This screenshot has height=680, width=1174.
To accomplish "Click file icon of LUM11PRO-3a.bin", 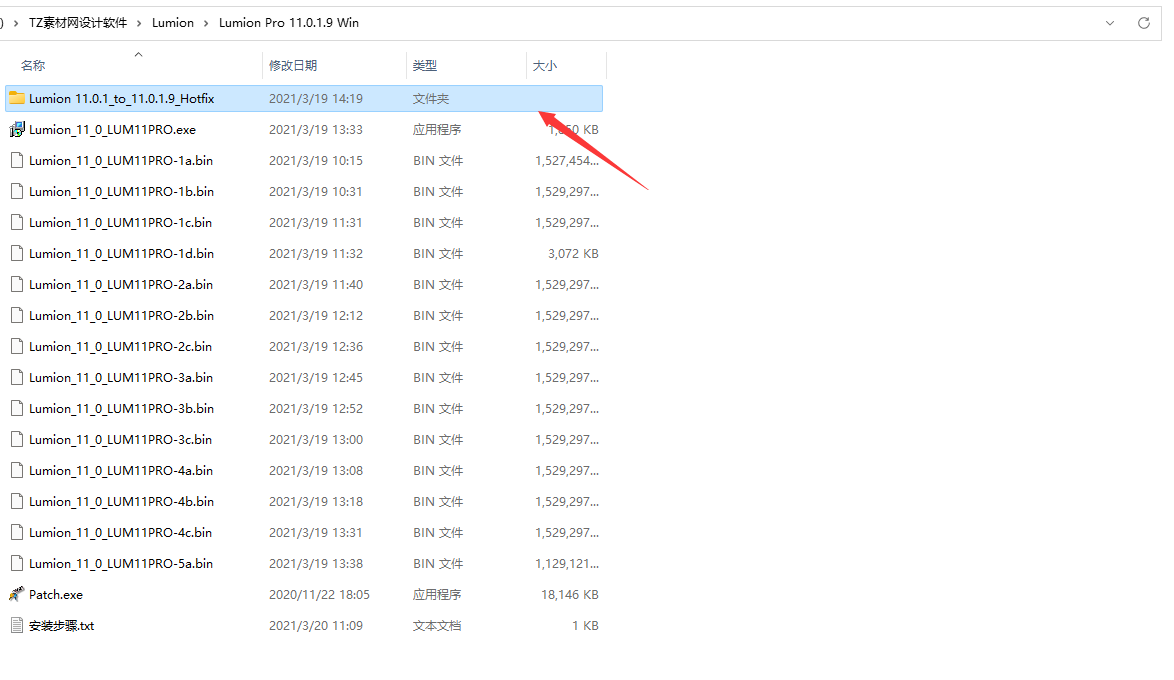I will pos(16,377).
